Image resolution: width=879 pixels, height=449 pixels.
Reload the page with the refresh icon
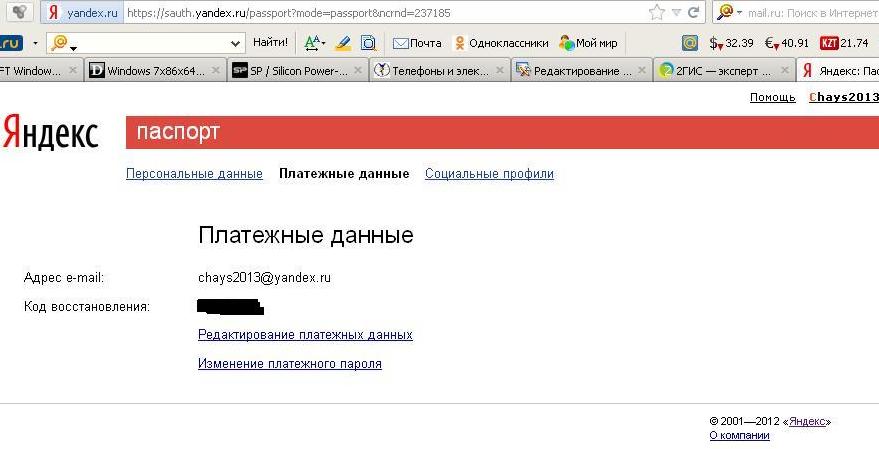(x=693, y=12)
